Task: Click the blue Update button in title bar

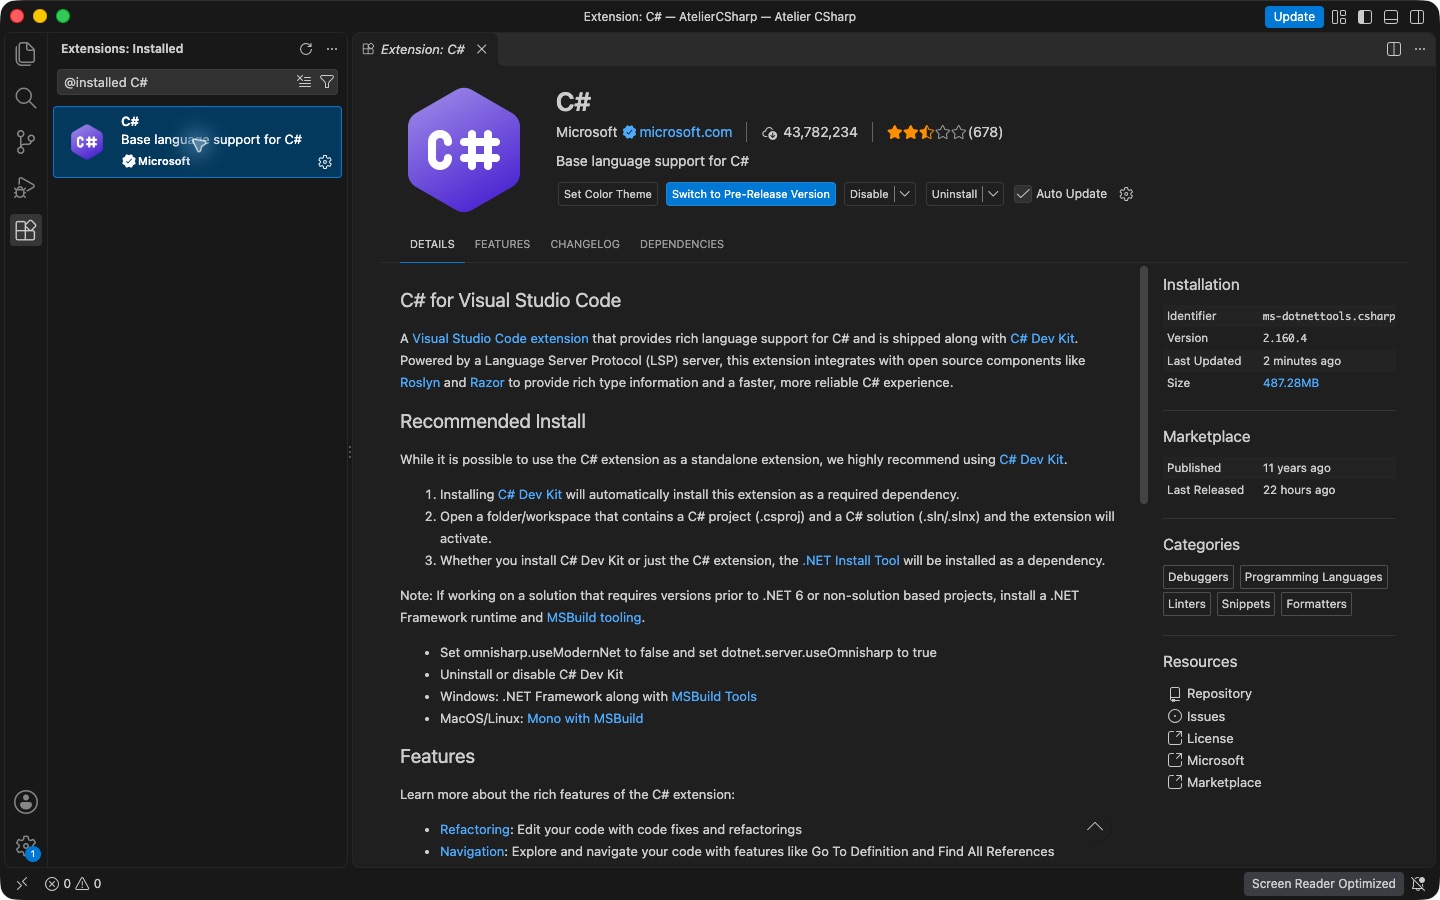Action: coord(1294,17)
